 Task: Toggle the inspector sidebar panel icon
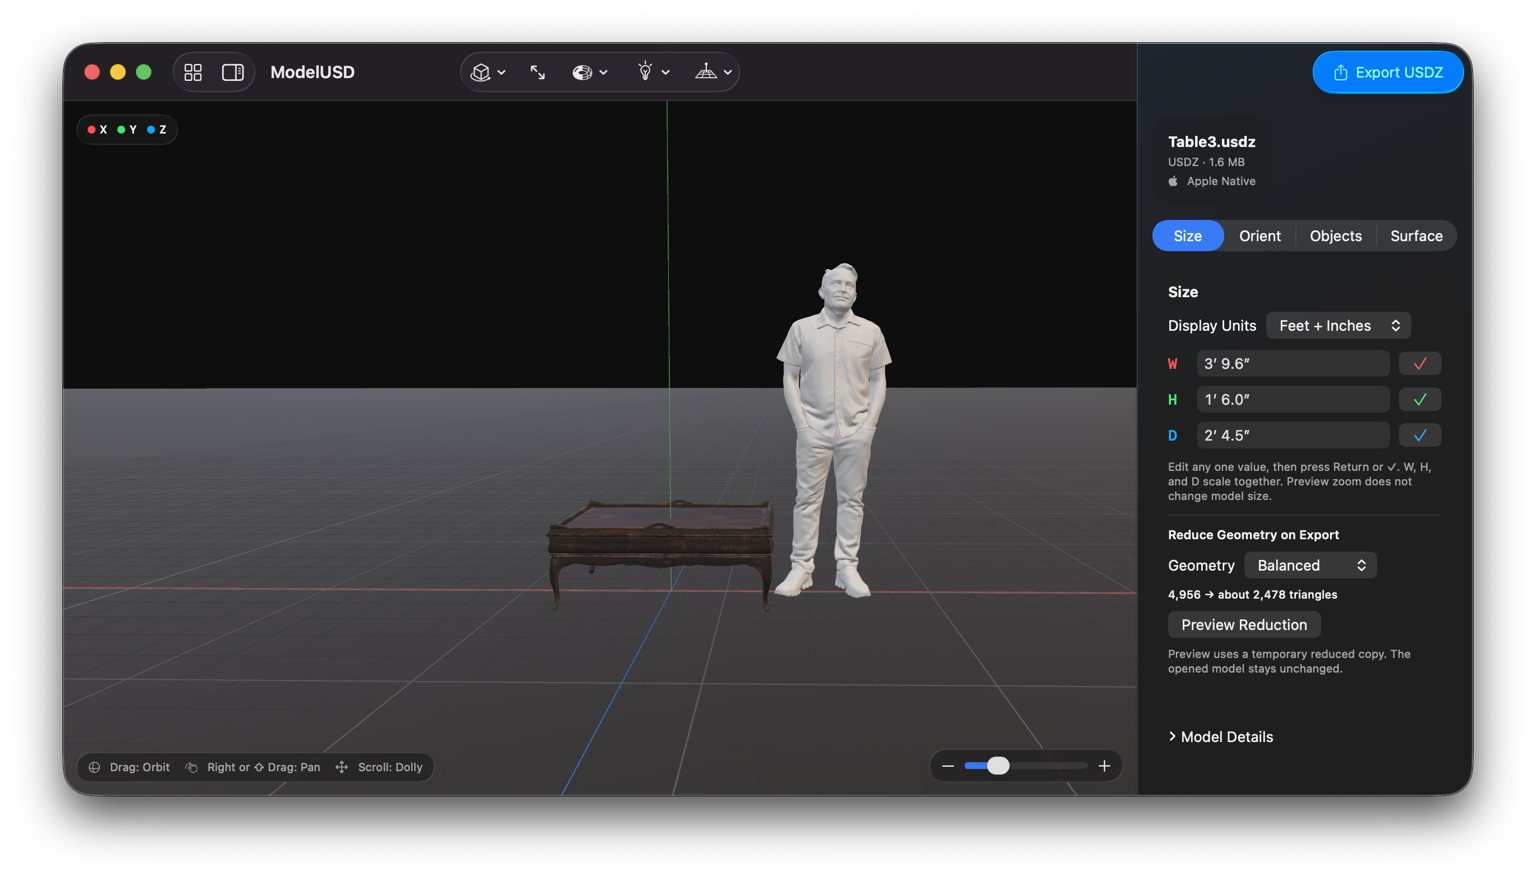pyautogui.click(x=233, y=72)
